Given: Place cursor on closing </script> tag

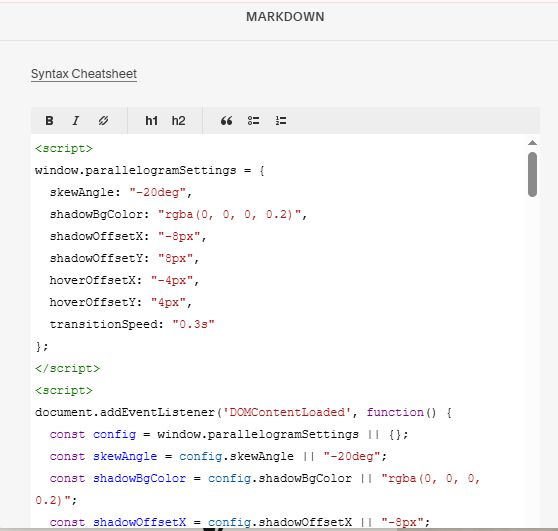Looking at the screenshot, I should pyautogui.click(x=68, y=368).
